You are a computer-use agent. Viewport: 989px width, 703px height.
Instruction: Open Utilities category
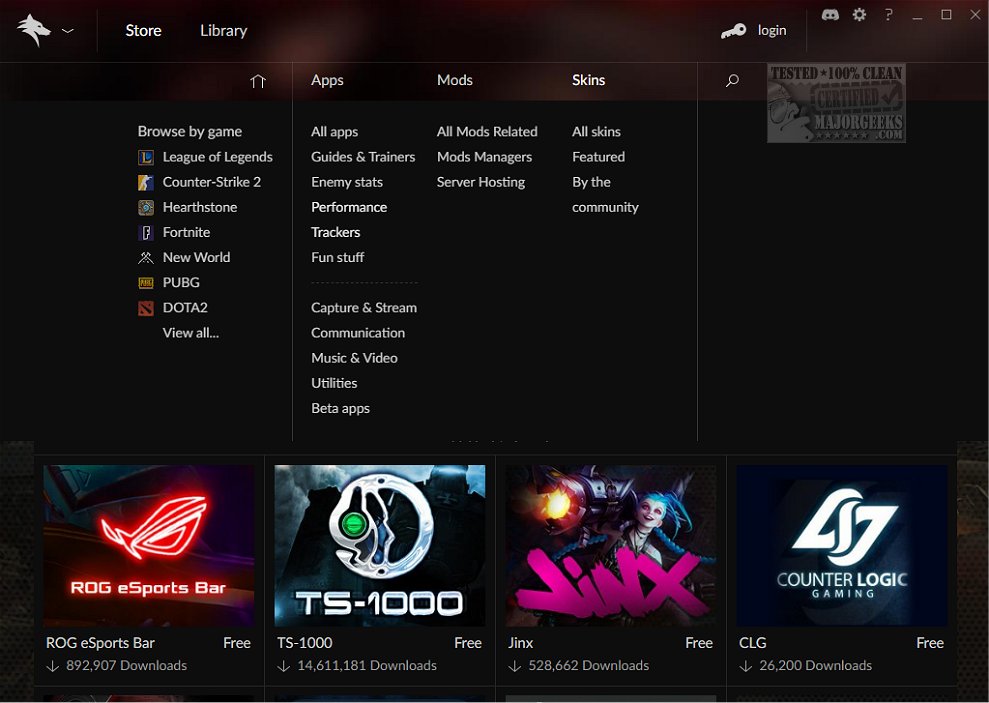(x=334, y=383)
